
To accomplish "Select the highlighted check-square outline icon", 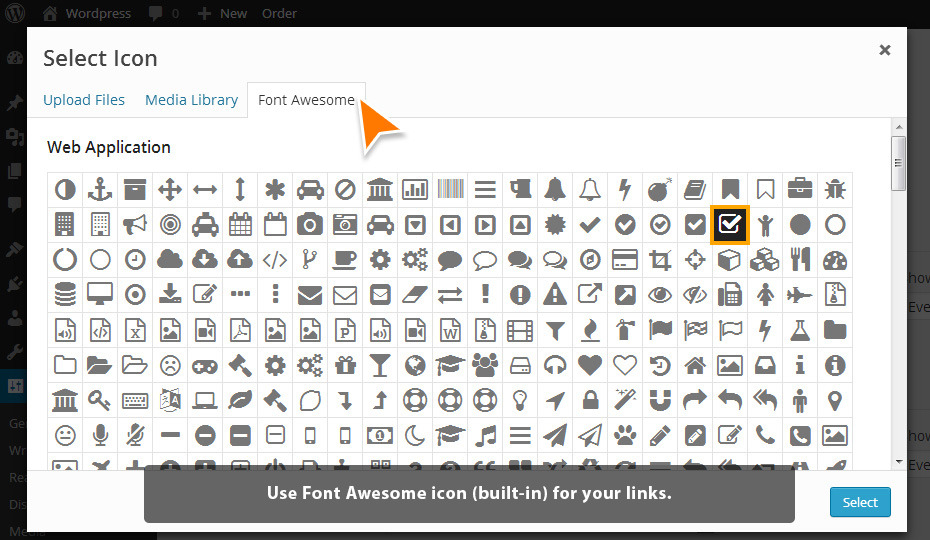I will click(730, 225).
